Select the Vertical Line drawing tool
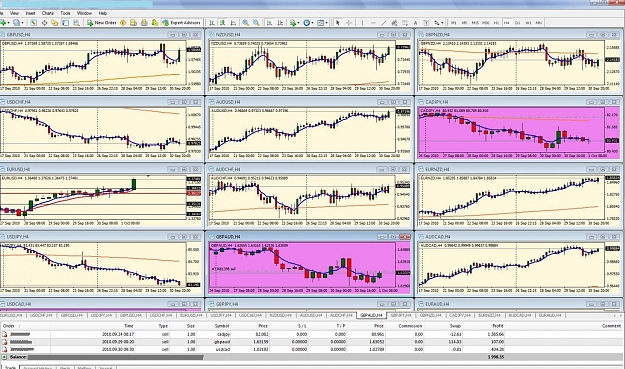 [x=362, y=23]
